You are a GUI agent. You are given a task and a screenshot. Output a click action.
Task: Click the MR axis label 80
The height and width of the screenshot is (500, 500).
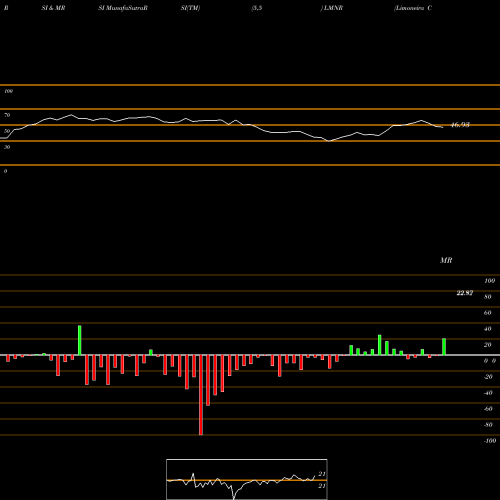[x=488, y=297]
